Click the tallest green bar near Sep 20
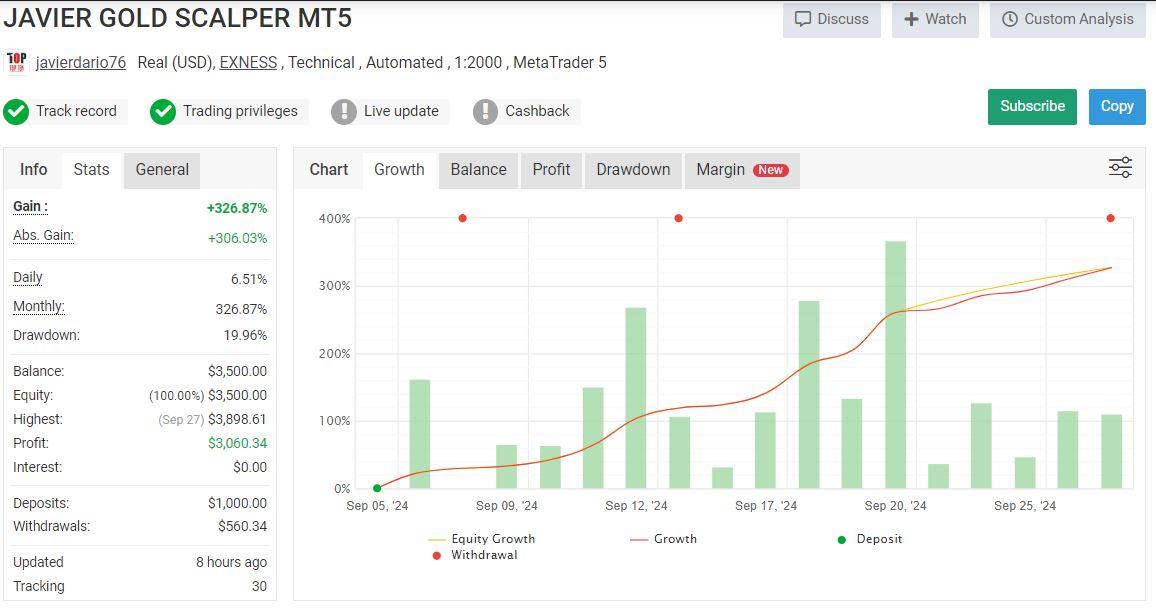This screenshot has height=614, width=1156. [895, 365]
